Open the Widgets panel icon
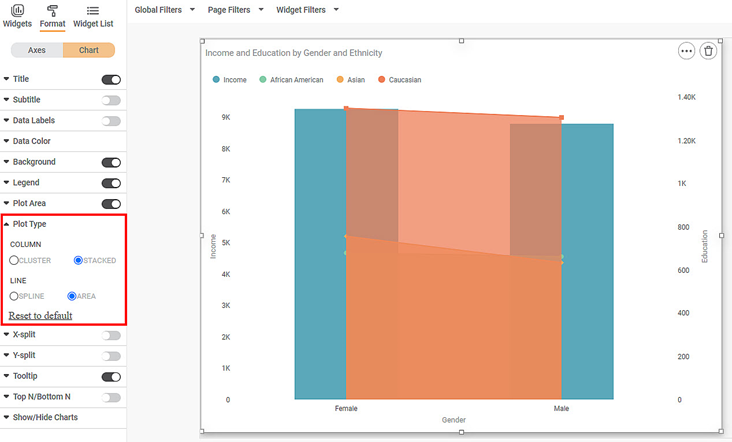Viewport: 732px width, 442px height. [x=17, y=10]
